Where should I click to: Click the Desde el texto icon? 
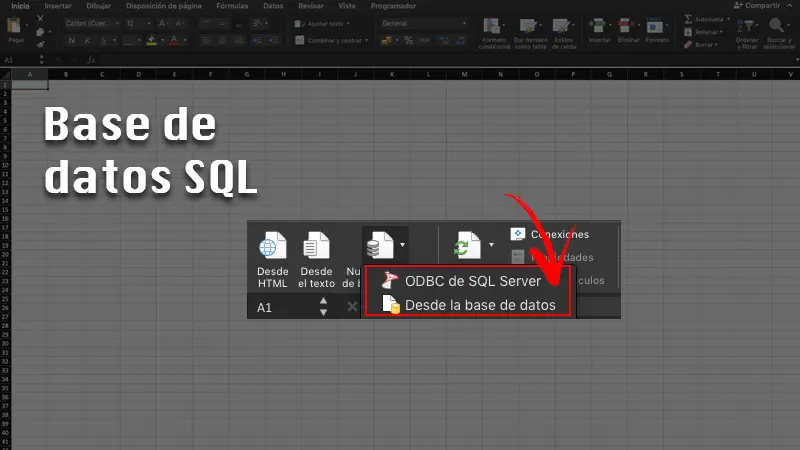coord(316,246)
